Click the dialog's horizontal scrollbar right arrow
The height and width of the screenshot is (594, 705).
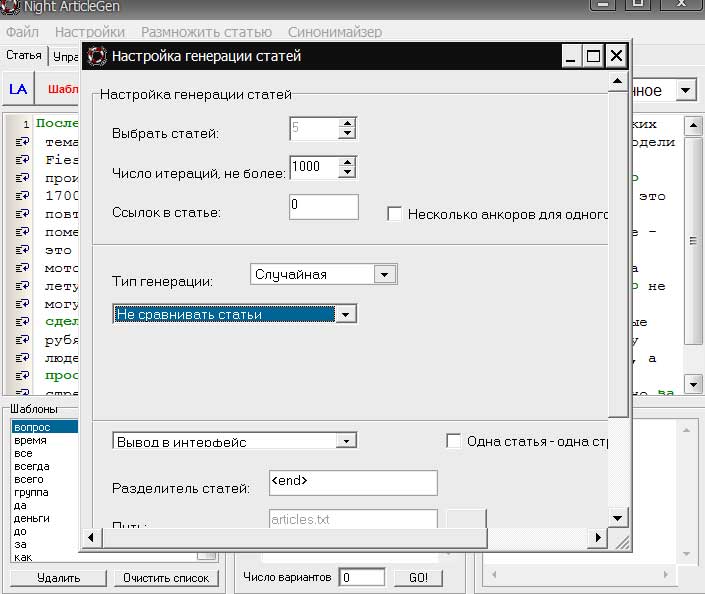click(598, 537)
